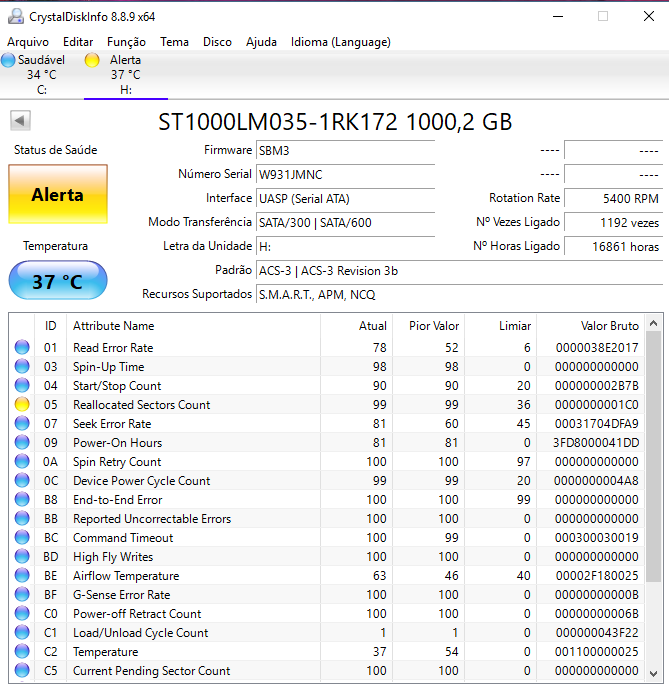Click raw value 000000043F22 of Load/Unload Cycle
Viewport: 669px width, 690px height.
pos(597,632)
